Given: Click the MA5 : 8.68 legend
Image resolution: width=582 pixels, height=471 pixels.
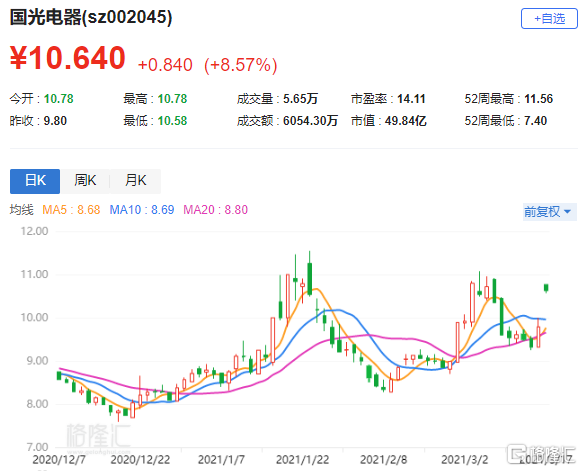Looking at the screenshot, I should [x=71, y=210].
